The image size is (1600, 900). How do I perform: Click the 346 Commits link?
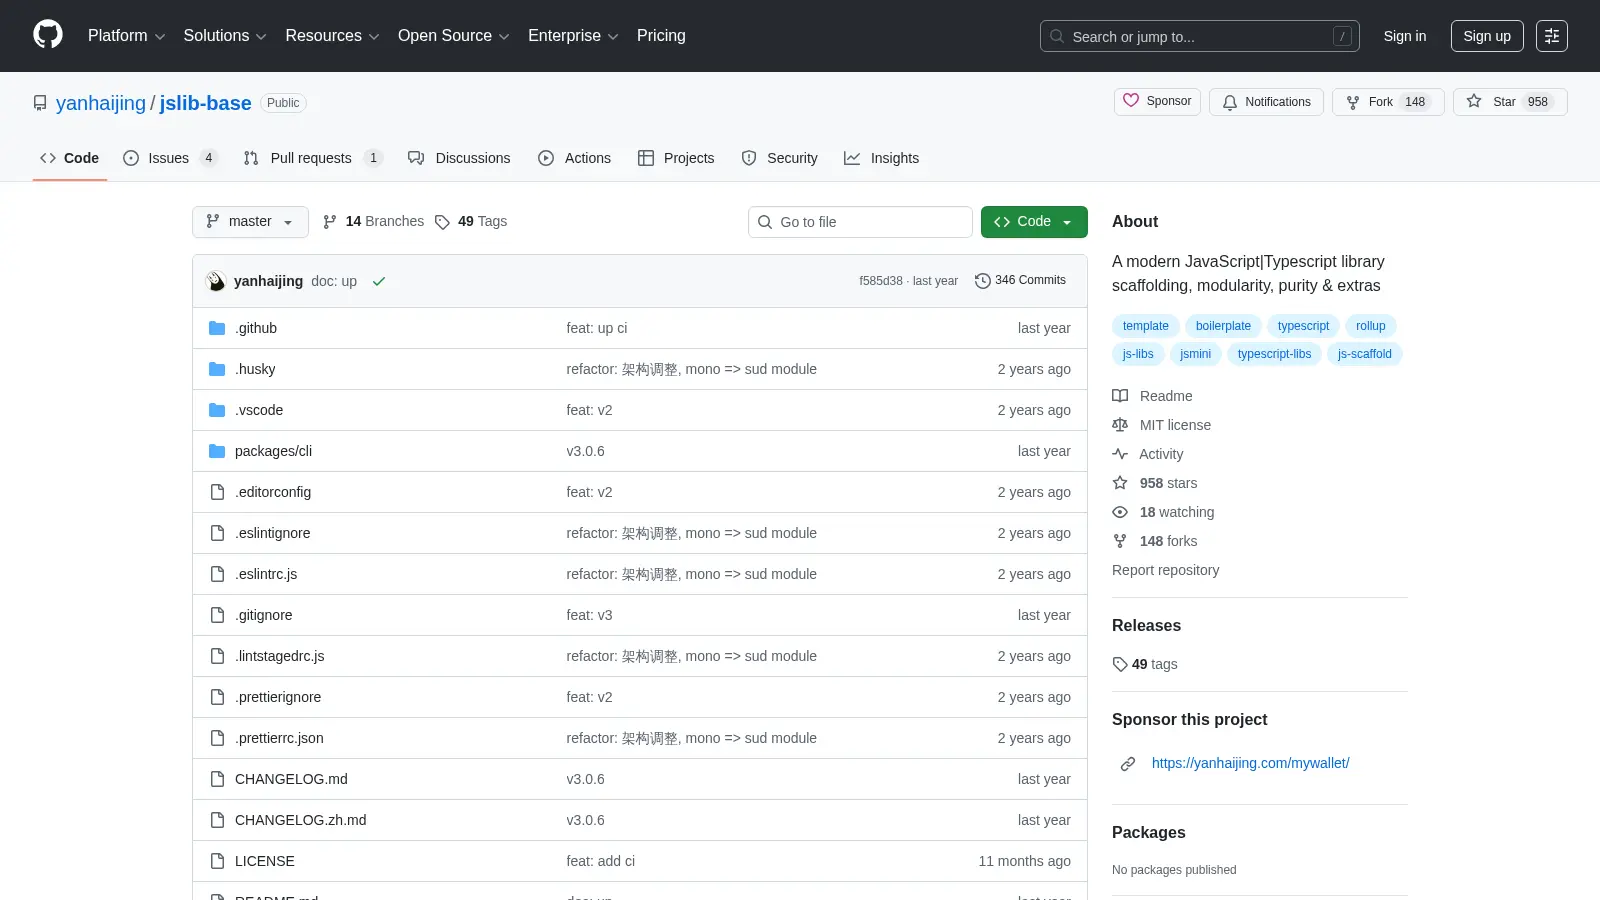1020,281
